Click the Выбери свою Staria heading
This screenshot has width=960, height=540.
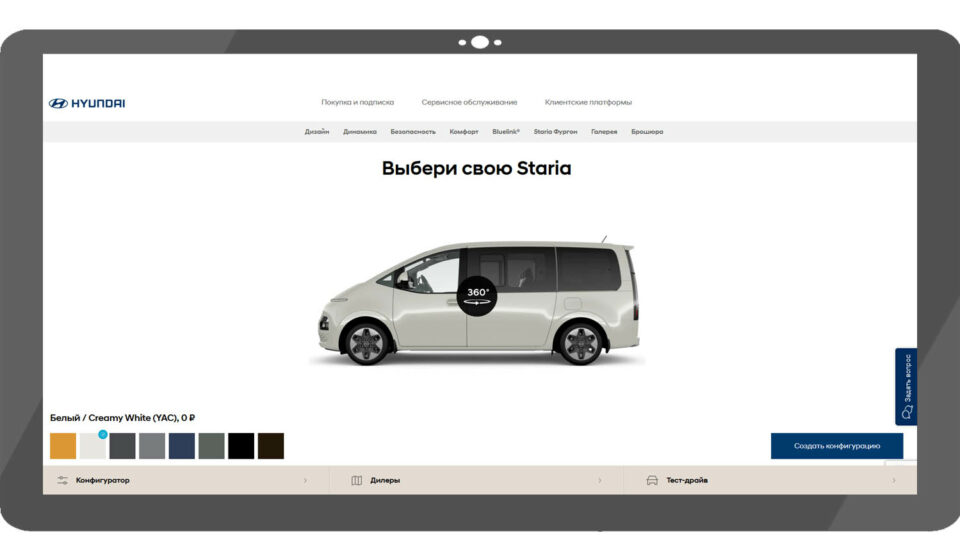tap(476, 168)
